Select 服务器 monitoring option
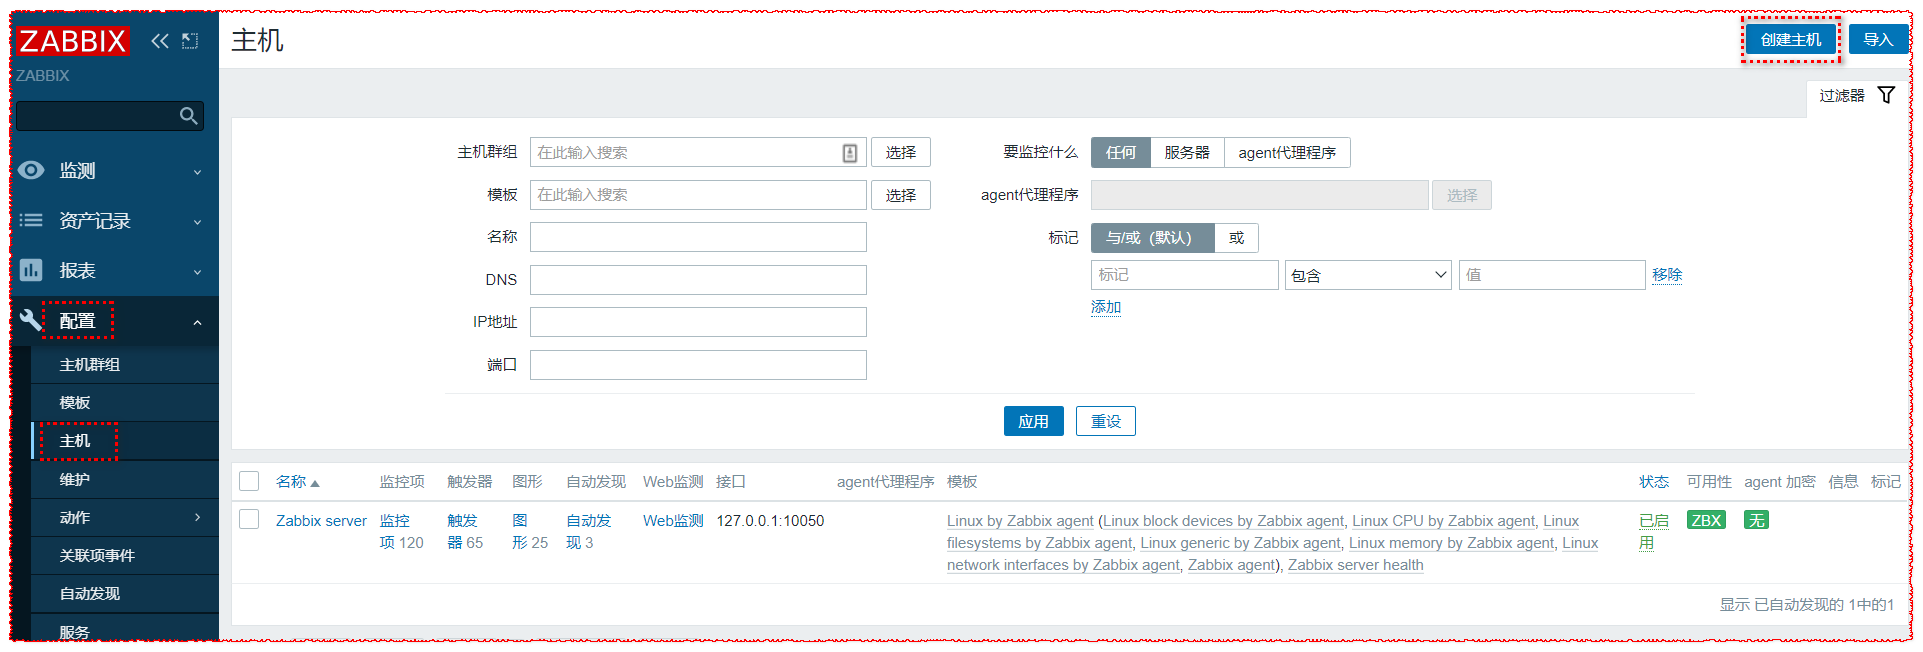The image size is (1923, 652). pos(1187,152)
